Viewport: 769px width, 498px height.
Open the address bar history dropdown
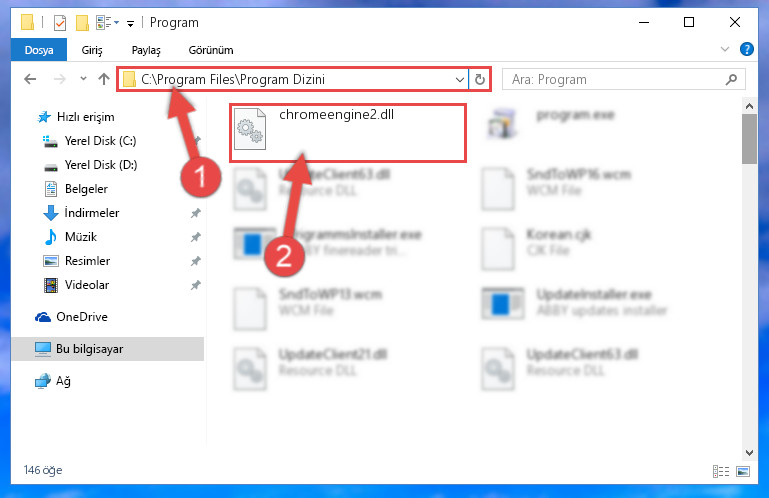click(460, 79)
